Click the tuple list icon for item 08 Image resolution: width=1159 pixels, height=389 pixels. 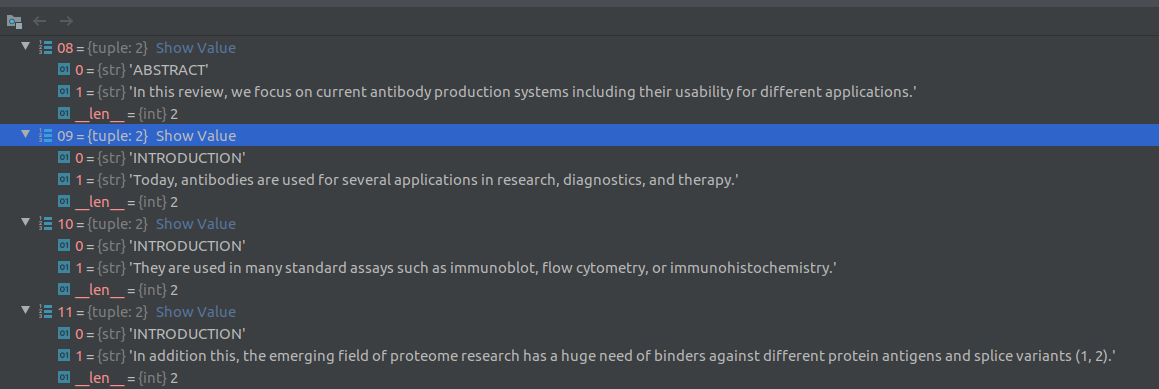pos(46,48)
